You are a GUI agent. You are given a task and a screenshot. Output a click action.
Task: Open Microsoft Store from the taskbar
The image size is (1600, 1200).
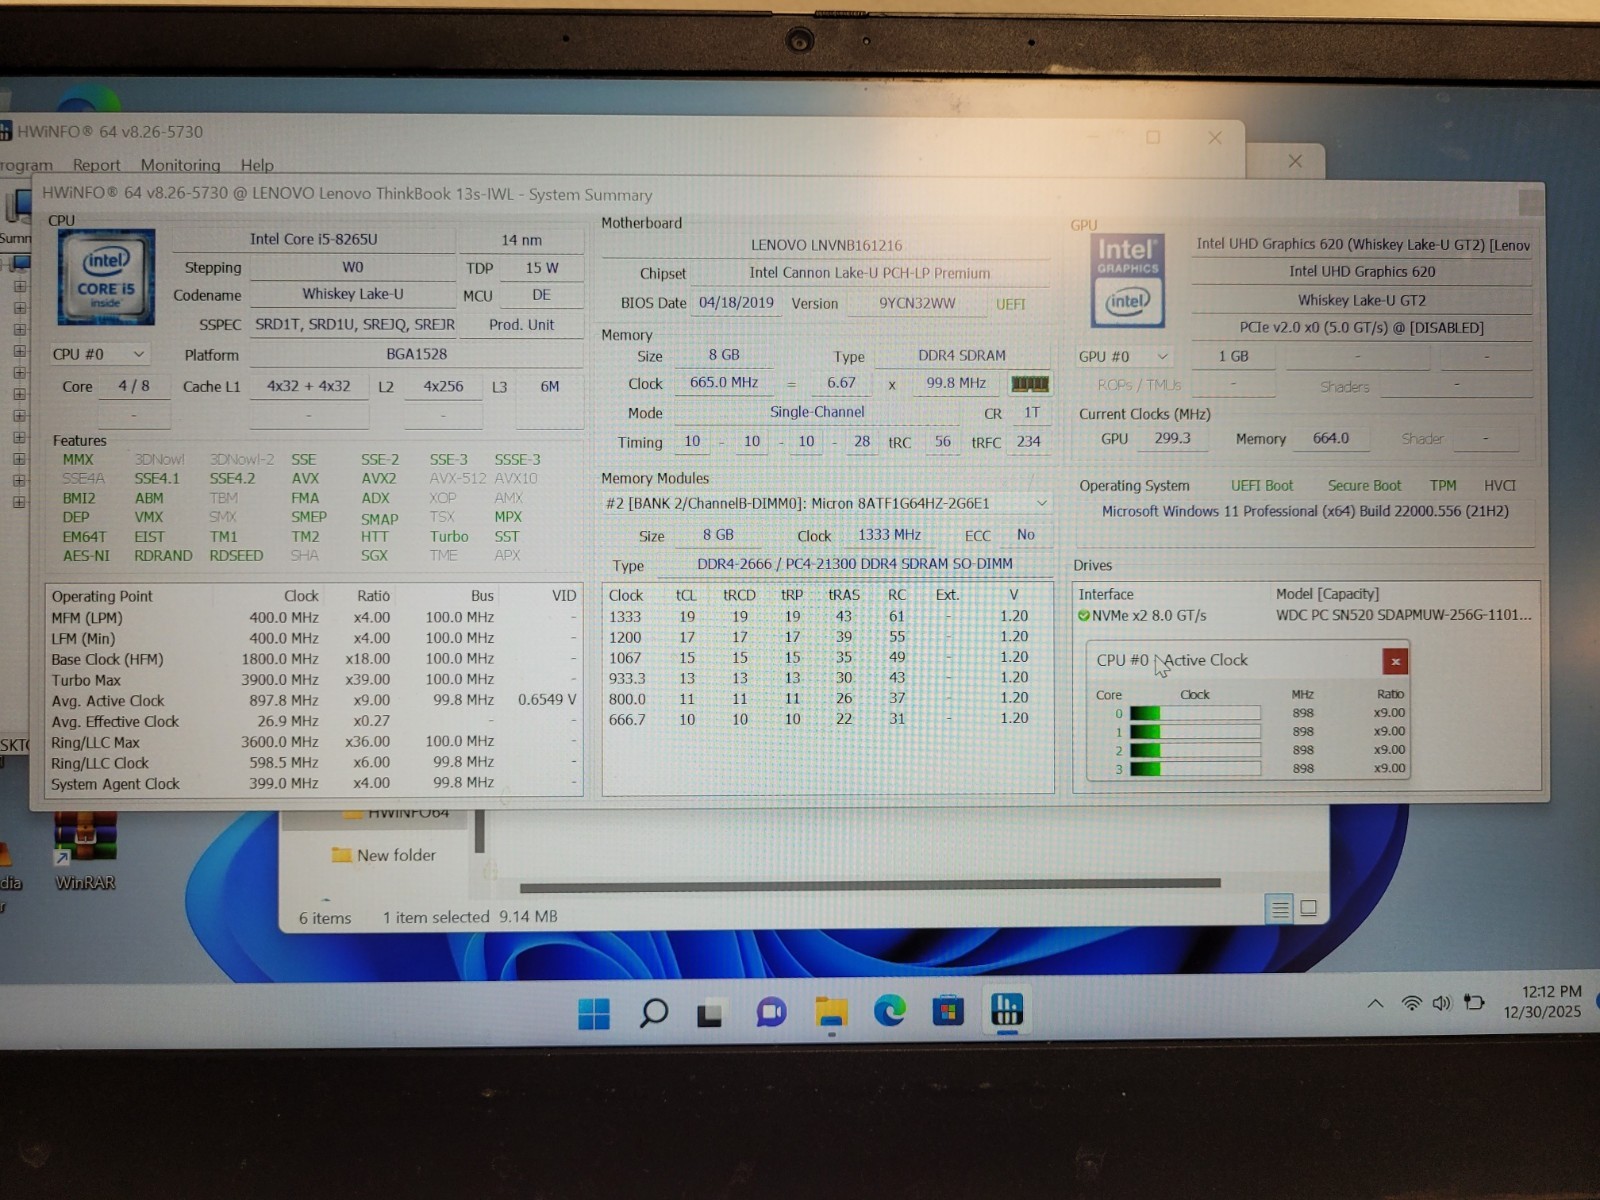(948, 1012)
